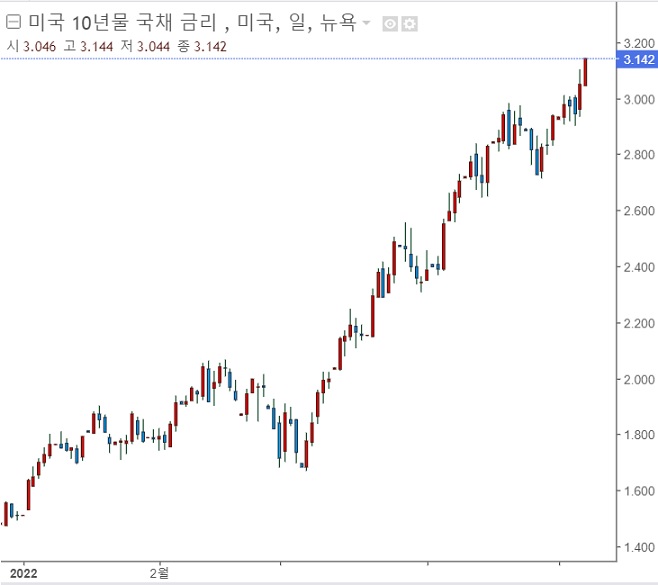Click the open value 시 3.046
Image resolution: width=658 pixels, height=585 pixels.
(x=31, y=46)
